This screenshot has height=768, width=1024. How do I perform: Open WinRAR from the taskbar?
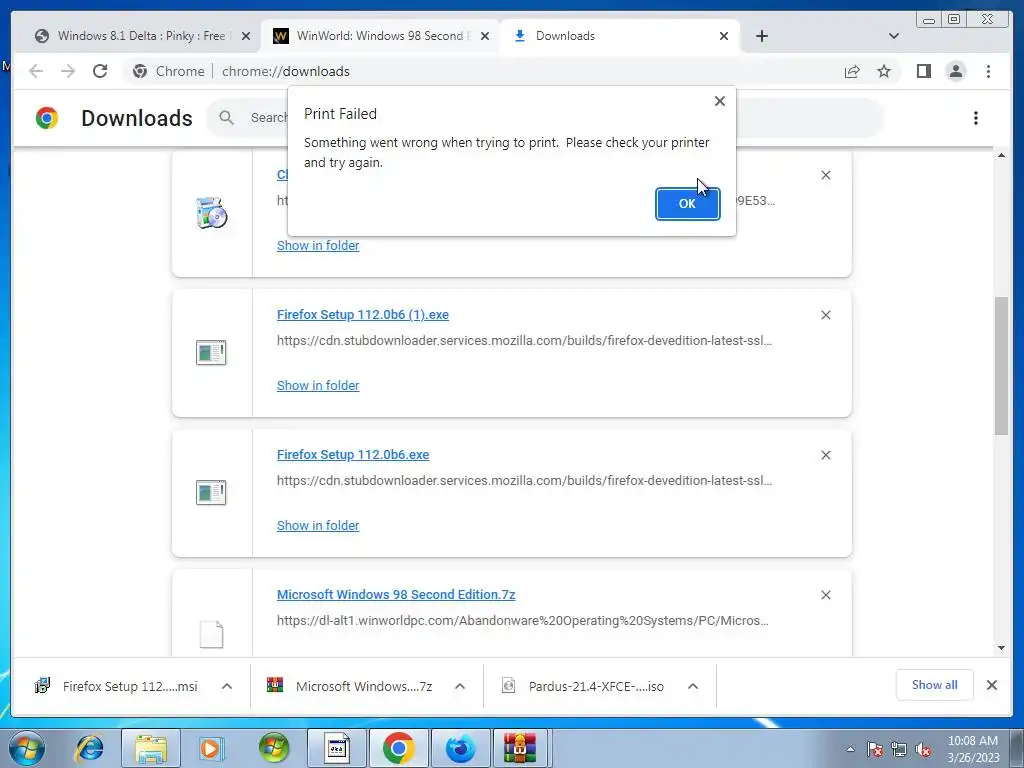tap(520, 748)
